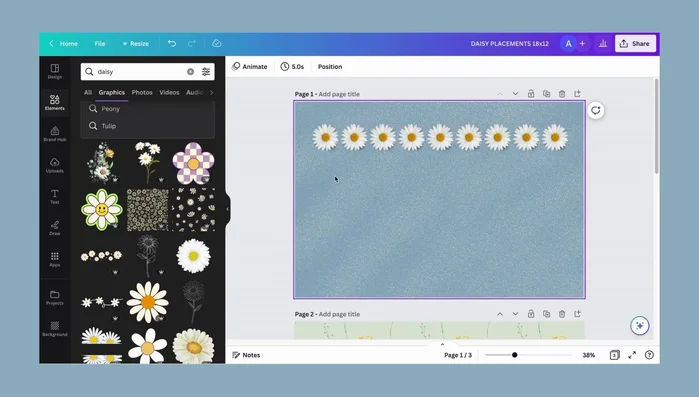Collapse the elements side panel
Image resolution: width=699 pixels, height=397 pixels.
point(228,209)
